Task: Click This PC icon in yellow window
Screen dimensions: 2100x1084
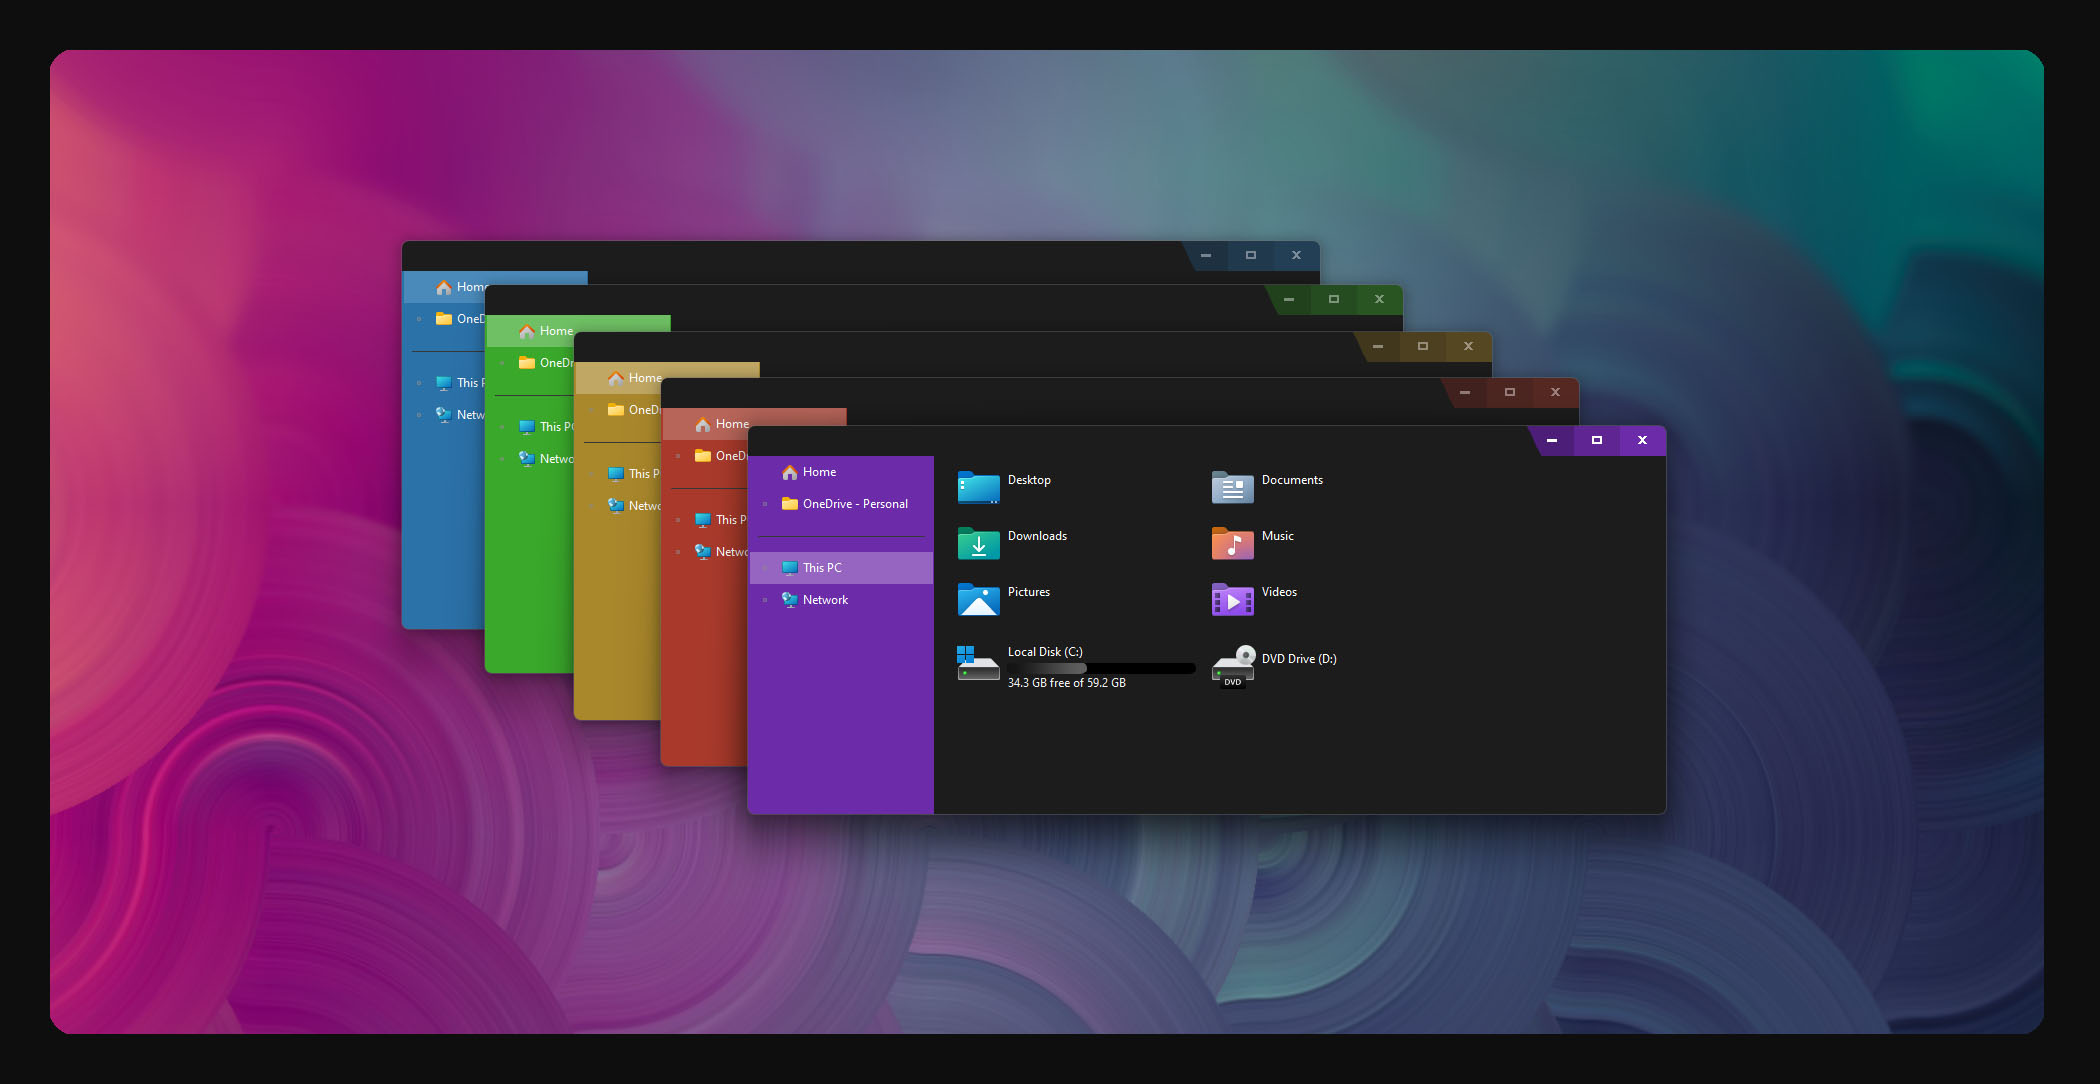Action: (616, 474)
